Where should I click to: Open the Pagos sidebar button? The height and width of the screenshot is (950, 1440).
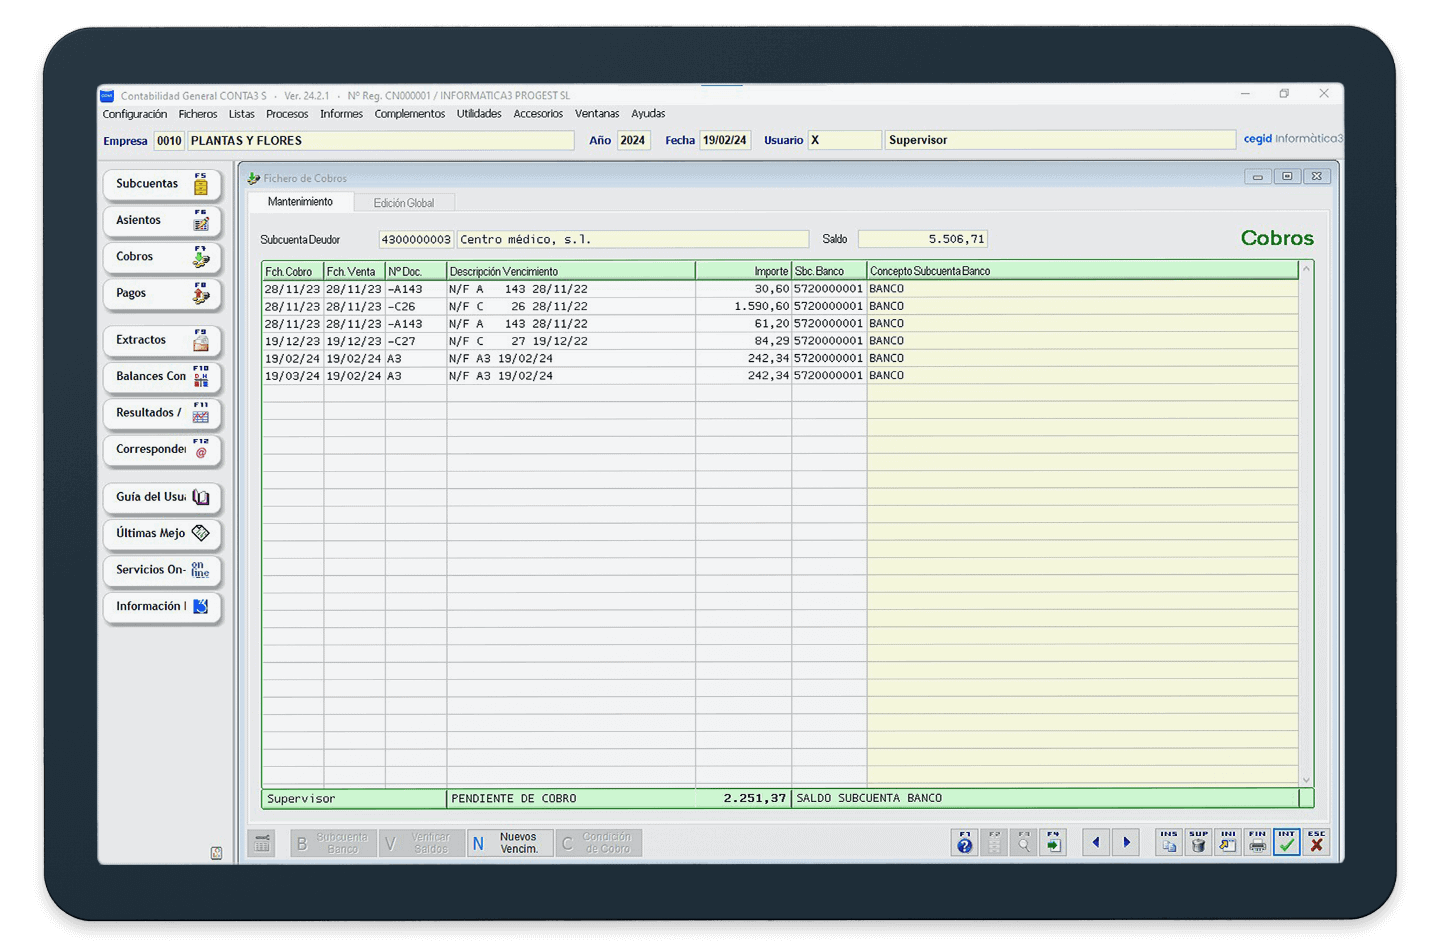coord(161,294)
